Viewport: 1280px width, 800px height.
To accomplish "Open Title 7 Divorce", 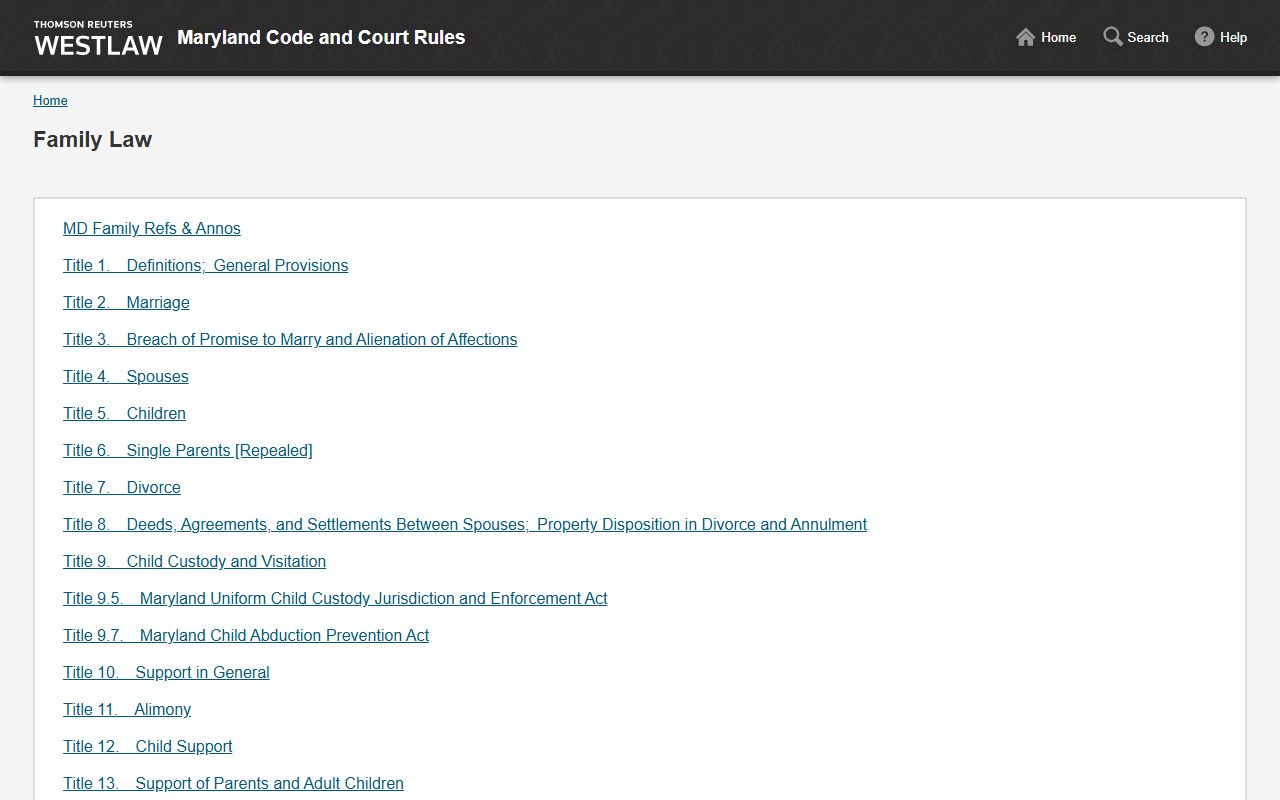I will point(122,488).
